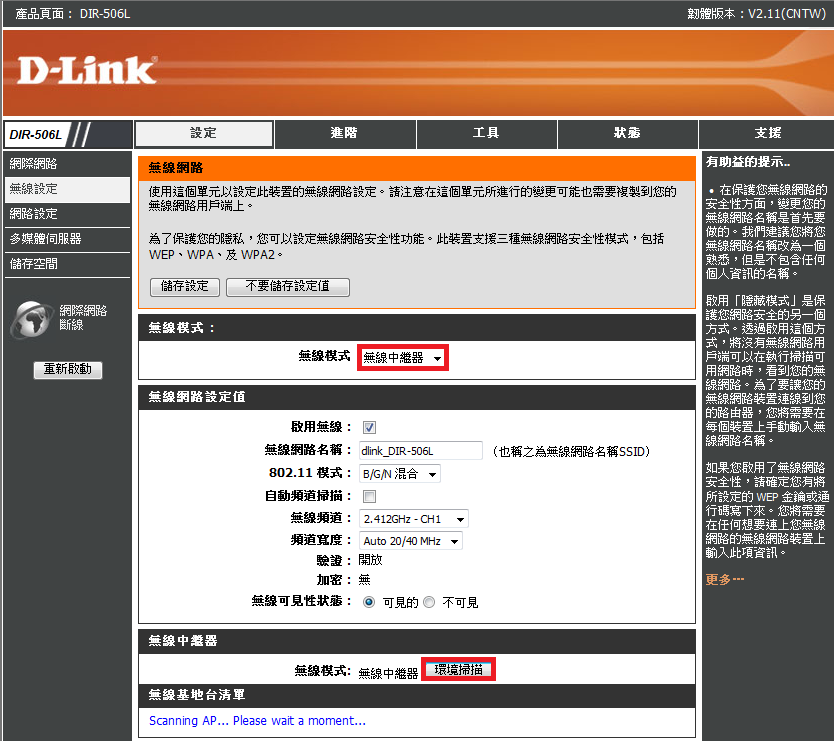Open 多媒體伺服器 in the sidebar
Viewport: 834px width, 741px height.
click(x=67, y=239)
